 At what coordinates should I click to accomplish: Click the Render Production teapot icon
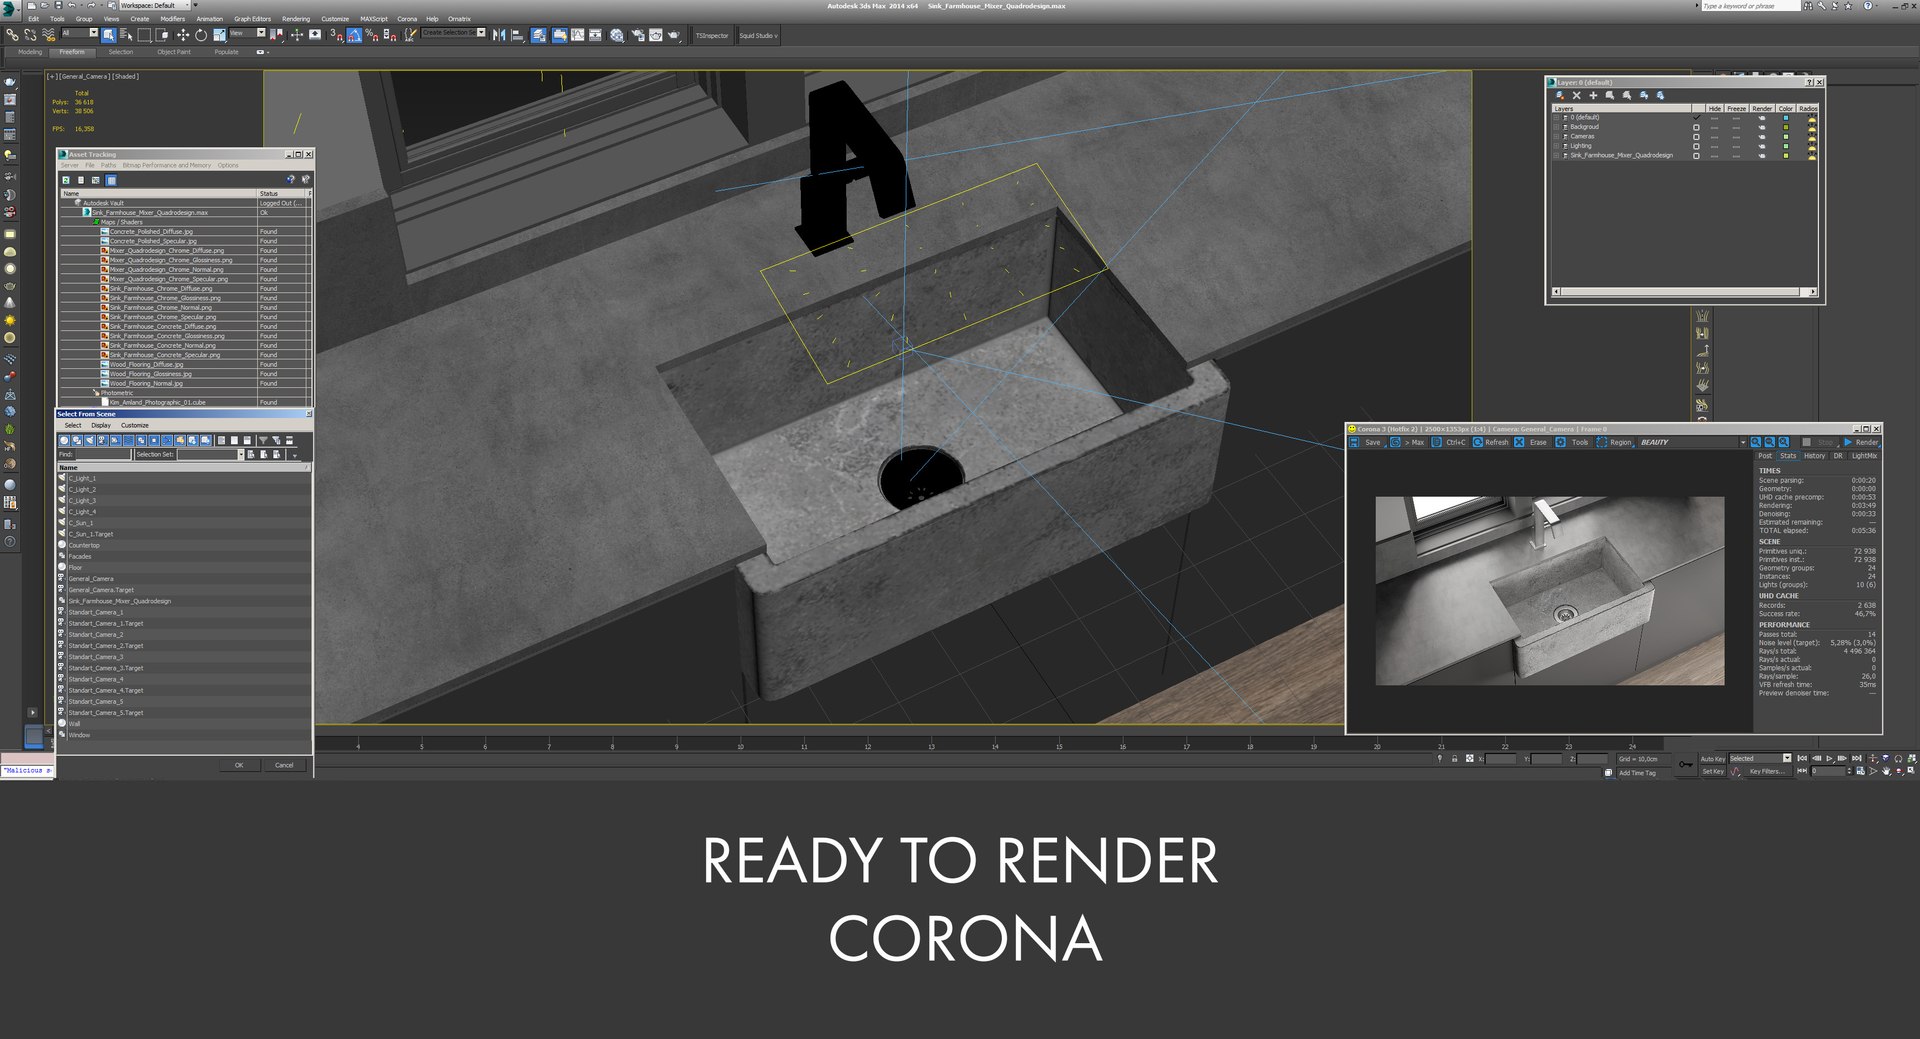point(674,35)
